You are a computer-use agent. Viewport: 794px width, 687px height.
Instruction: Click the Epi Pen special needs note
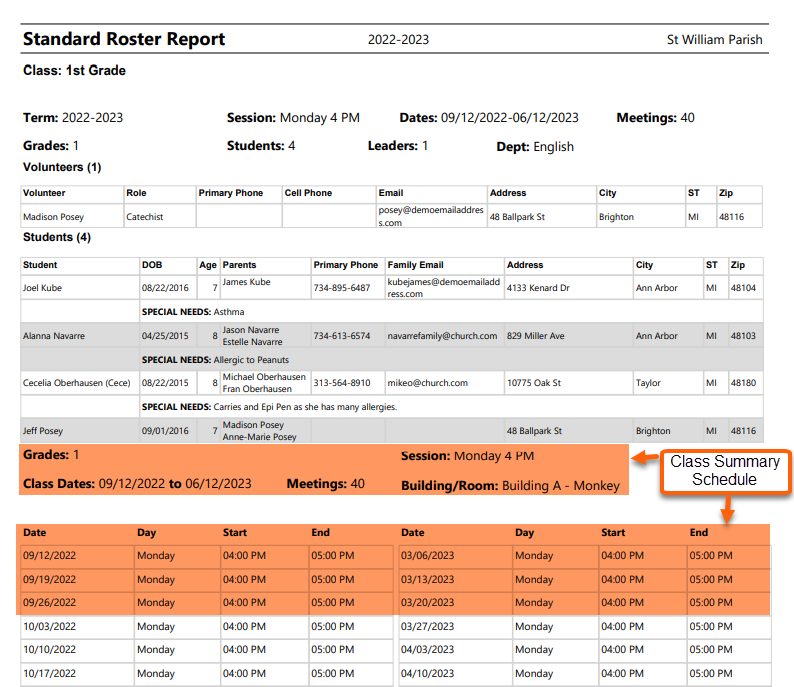305,407
